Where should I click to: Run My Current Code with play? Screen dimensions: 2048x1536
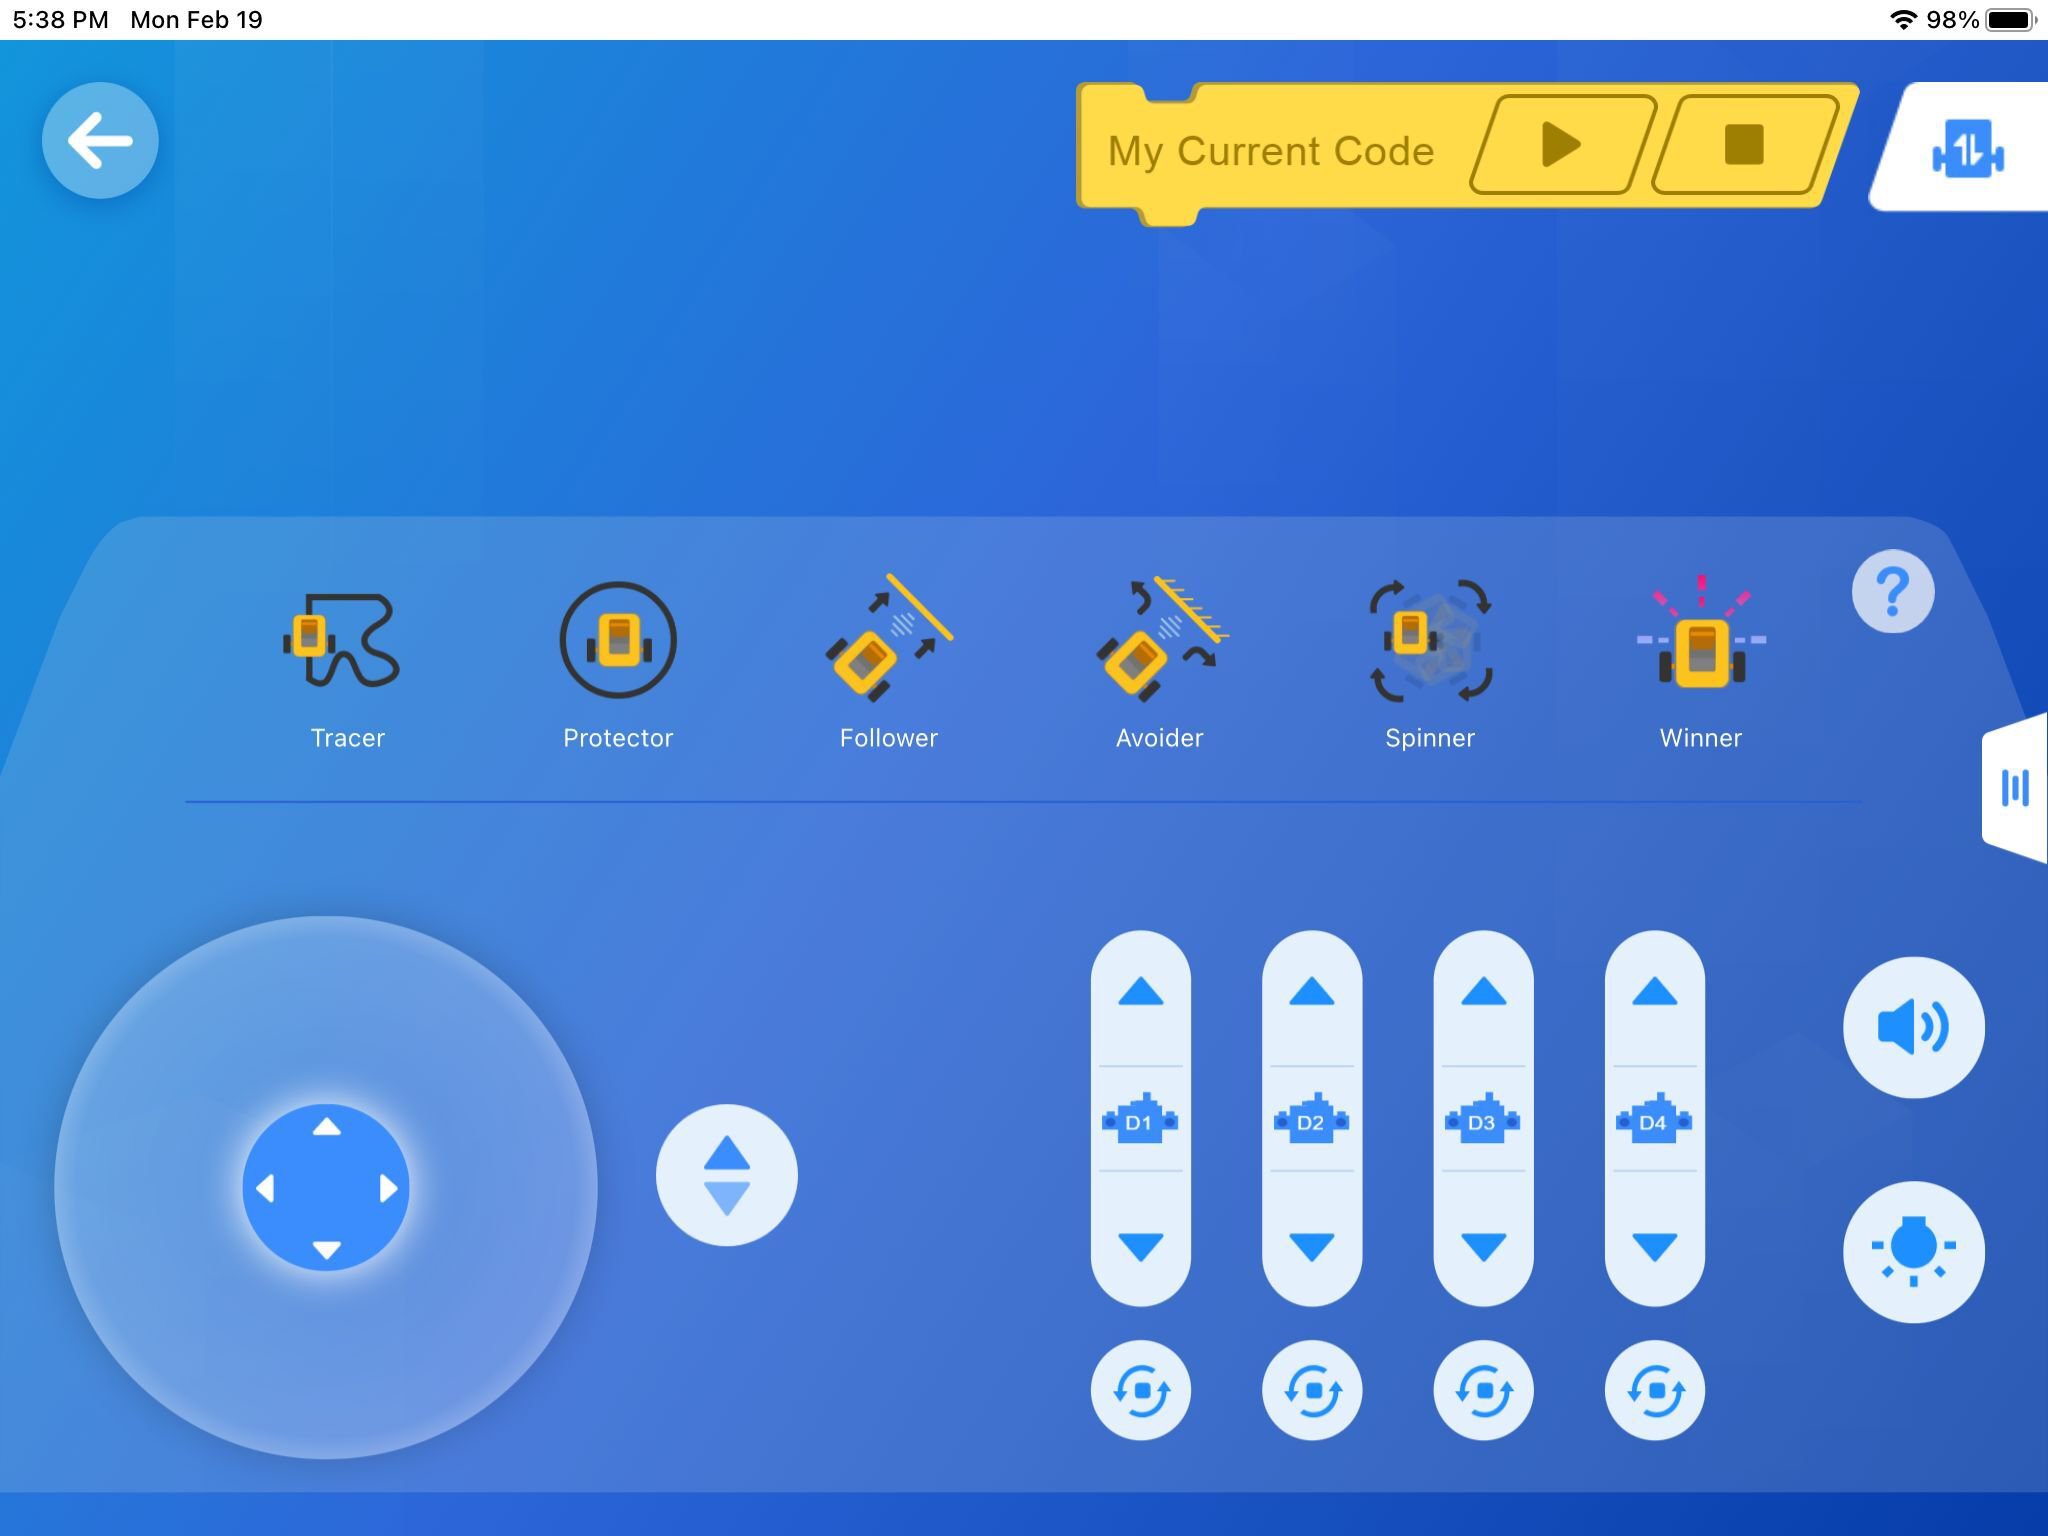(x=1560, y=146)
